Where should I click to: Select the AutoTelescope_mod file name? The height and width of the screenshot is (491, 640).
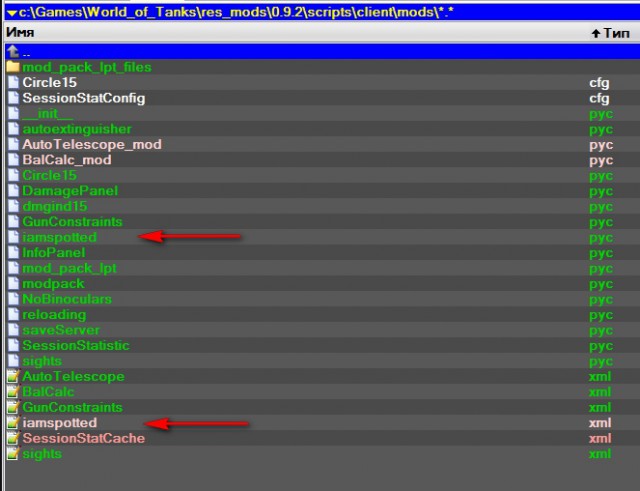[92, 144]
